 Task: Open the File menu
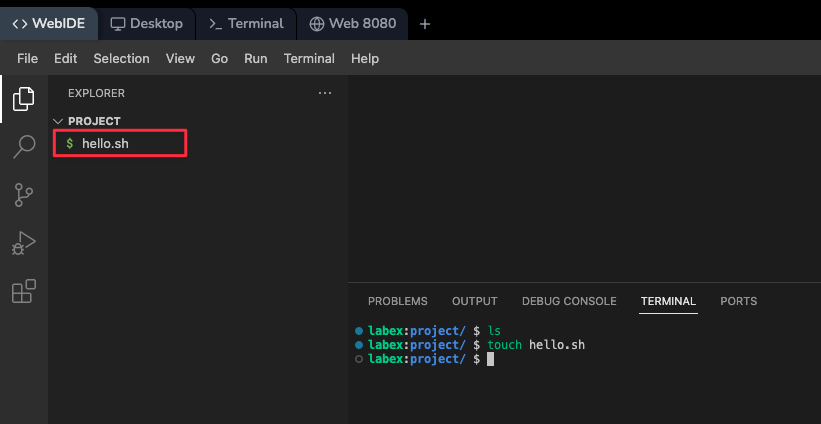(x=27, y=59)
